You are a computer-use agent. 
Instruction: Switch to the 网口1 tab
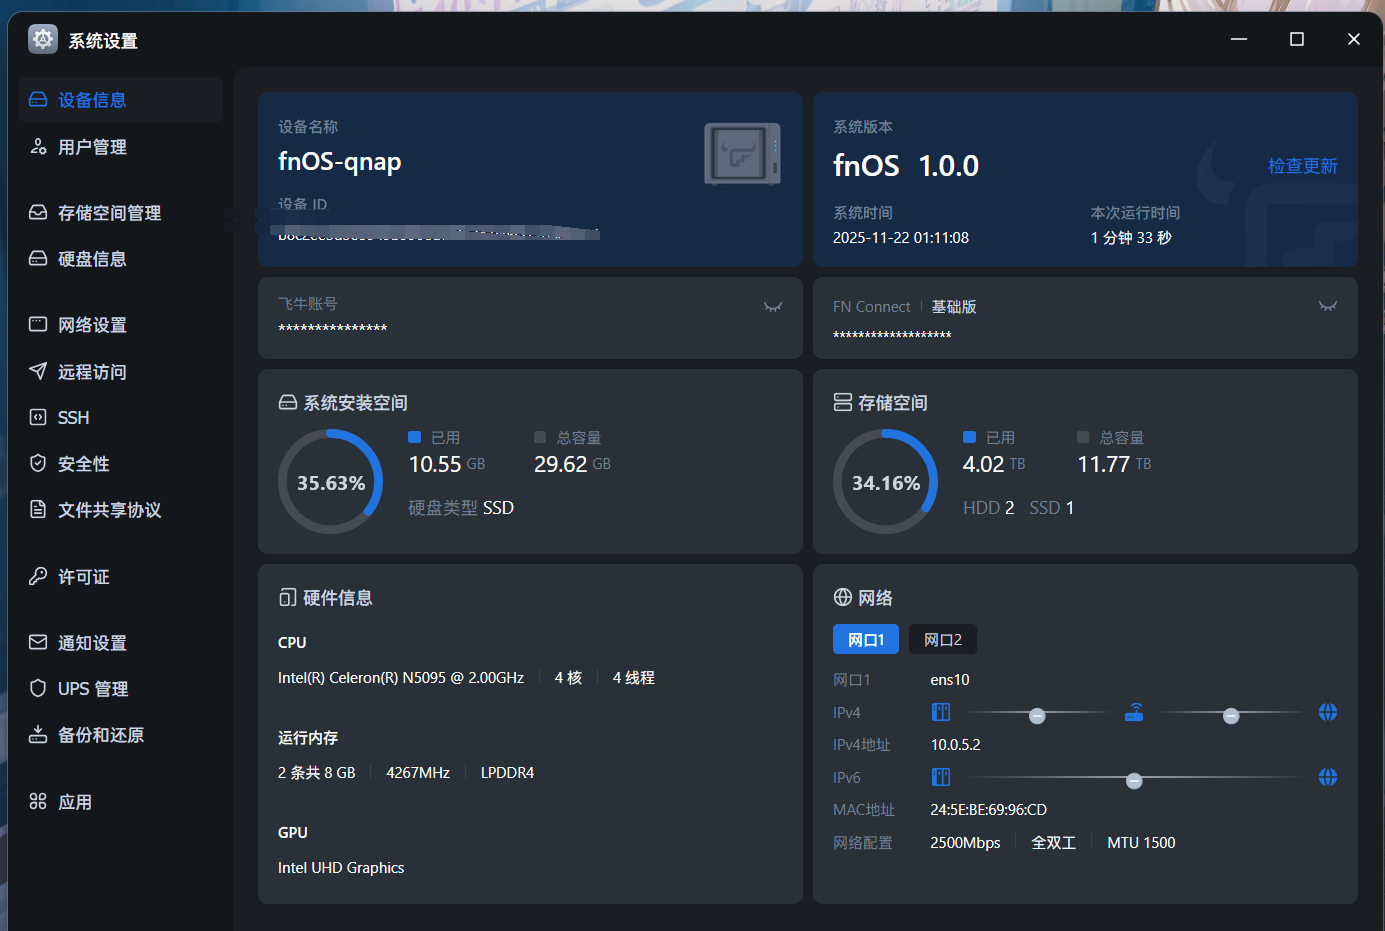(865, 640)
